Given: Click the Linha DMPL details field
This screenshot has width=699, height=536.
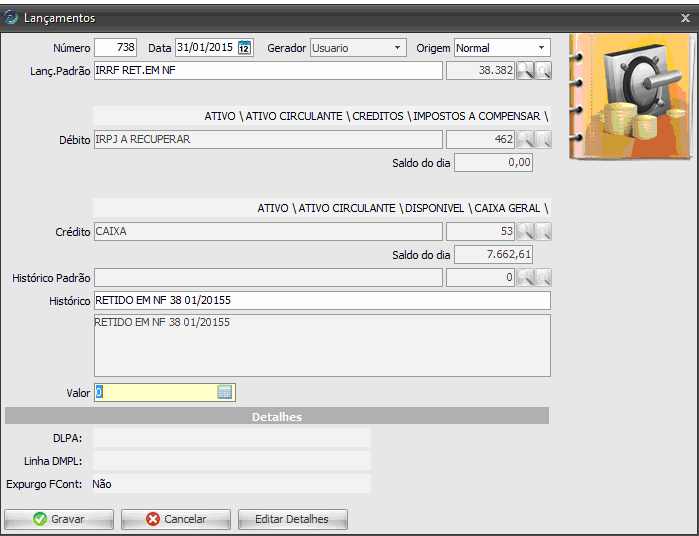Looking at the screenshot, I should click(x=232, y=461).
